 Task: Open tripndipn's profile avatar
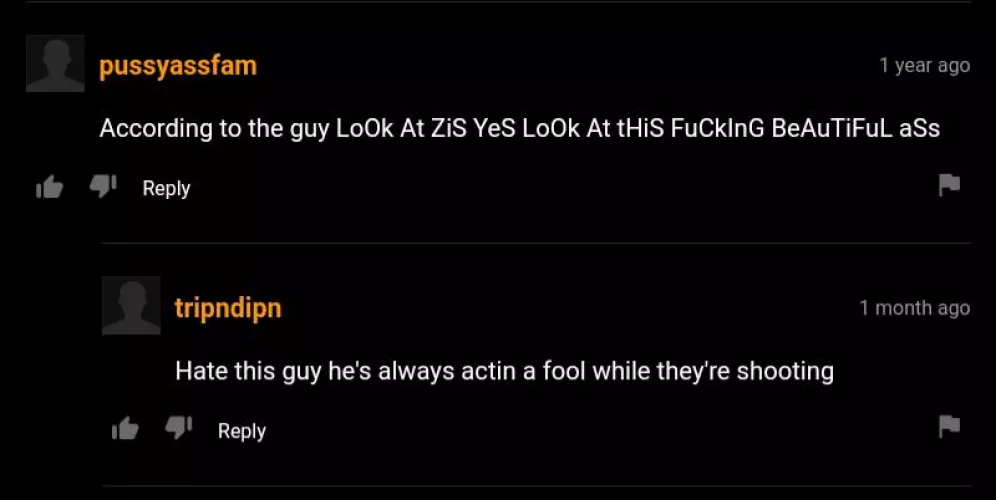[x=131, y=306]
